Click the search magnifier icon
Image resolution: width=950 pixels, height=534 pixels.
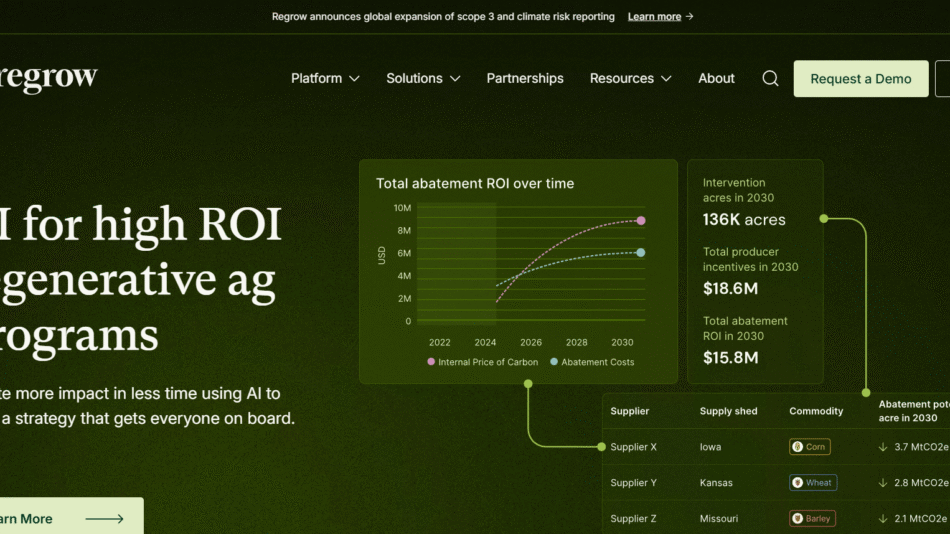click(x=770, y=78)
